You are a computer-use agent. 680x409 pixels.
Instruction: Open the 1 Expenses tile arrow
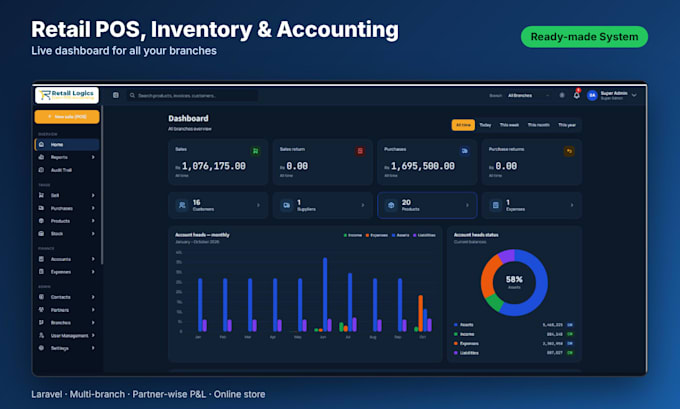pyautogui.click(x=572, y=205)
